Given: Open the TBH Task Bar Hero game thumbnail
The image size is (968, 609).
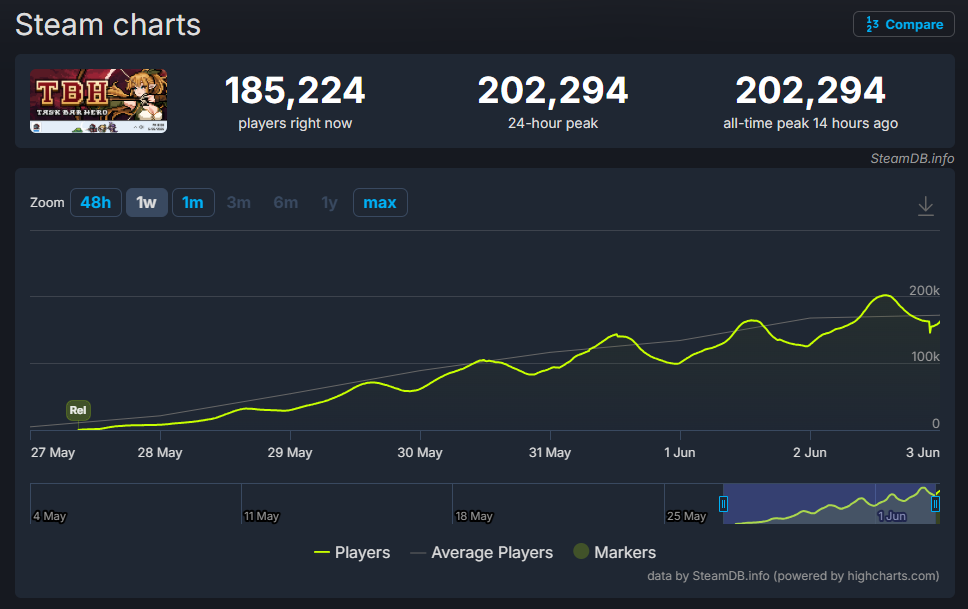Looking at the screenshot, I should click(98, 101).
